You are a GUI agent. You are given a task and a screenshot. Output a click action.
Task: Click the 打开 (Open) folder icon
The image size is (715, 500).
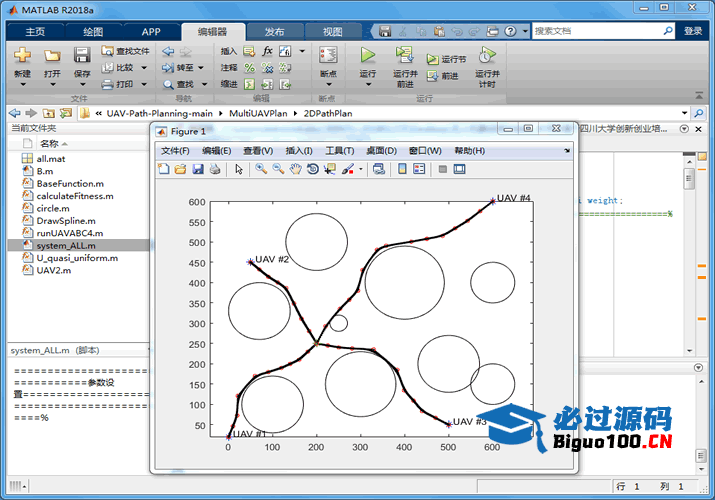[52, 56]
